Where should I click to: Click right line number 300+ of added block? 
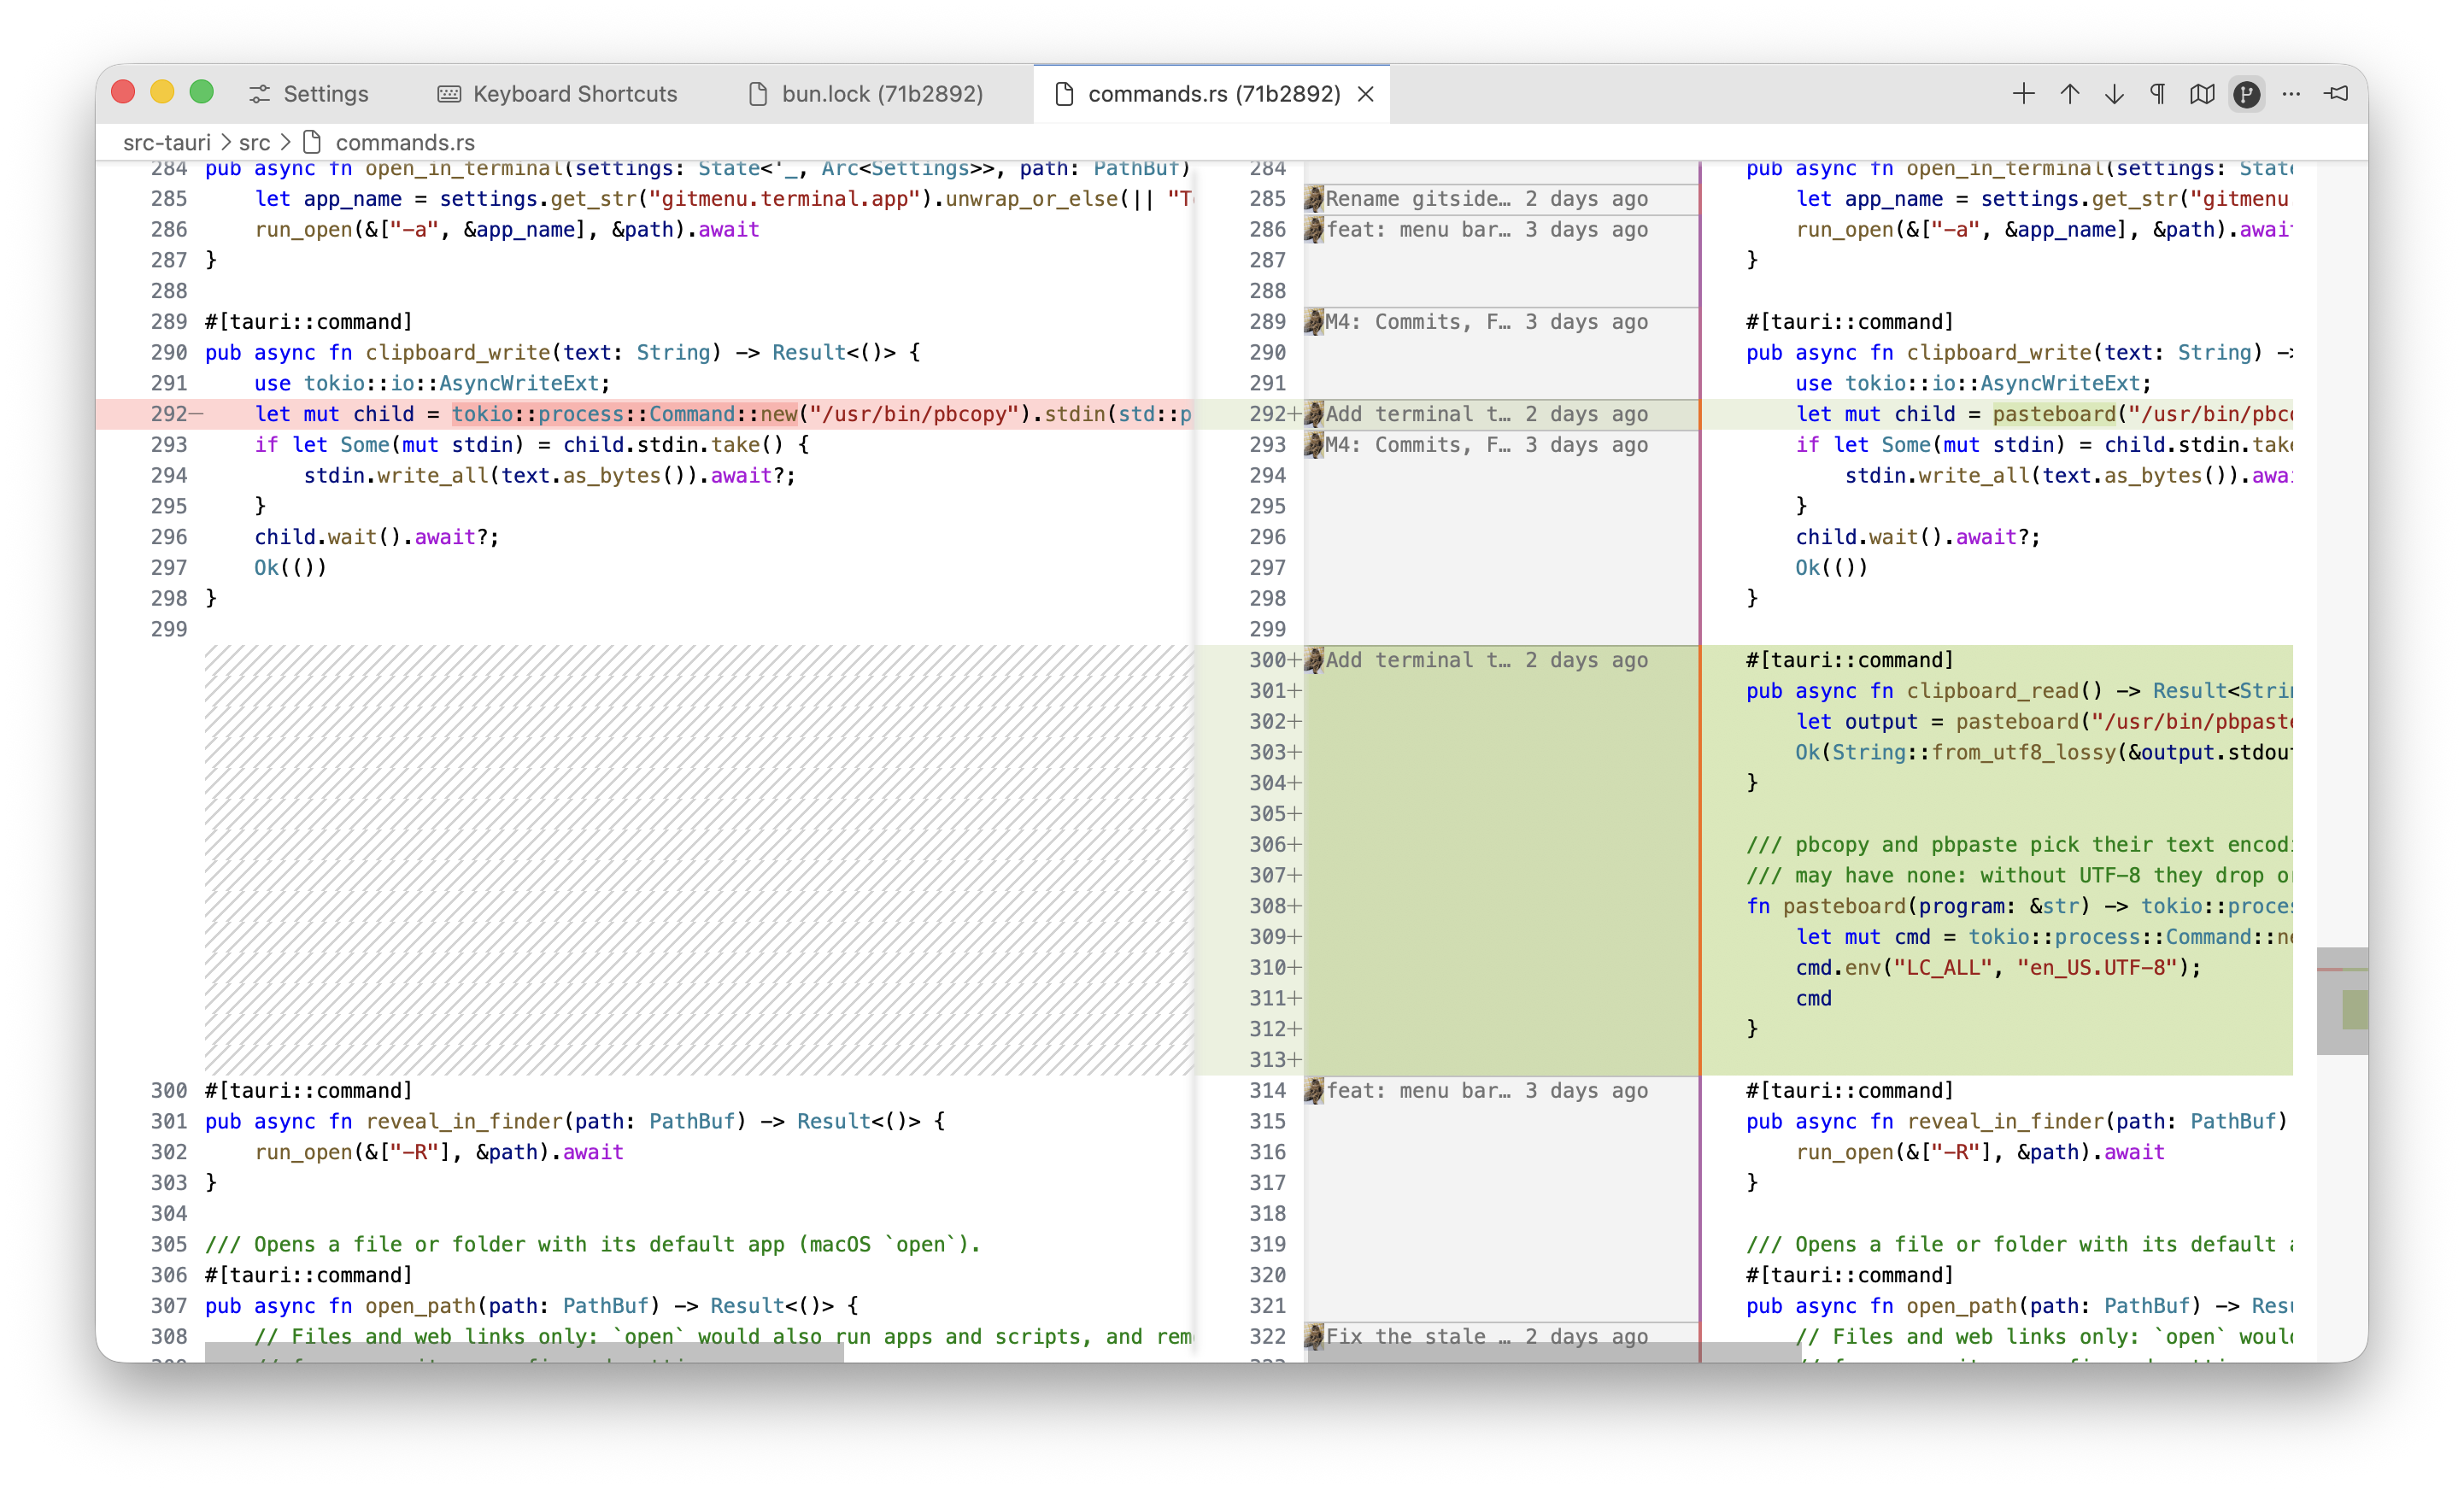(1268, 659)
